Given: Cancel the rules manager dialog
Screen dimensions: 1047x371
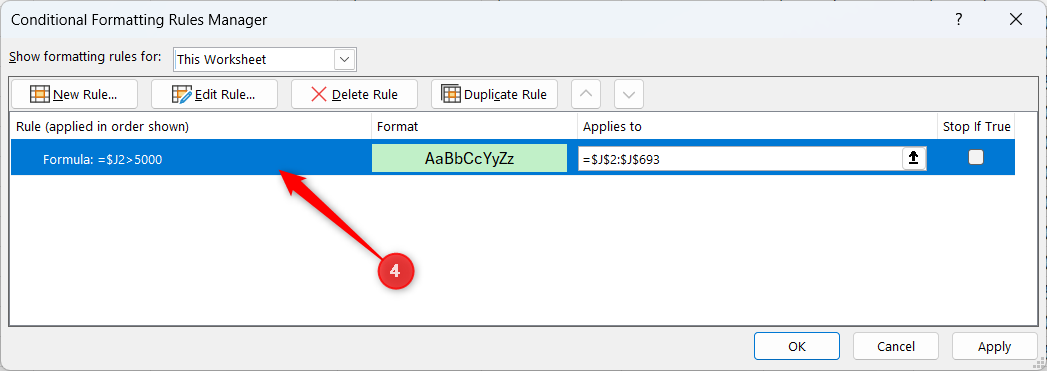Looking at the screenshot, I should click(896, 346).
